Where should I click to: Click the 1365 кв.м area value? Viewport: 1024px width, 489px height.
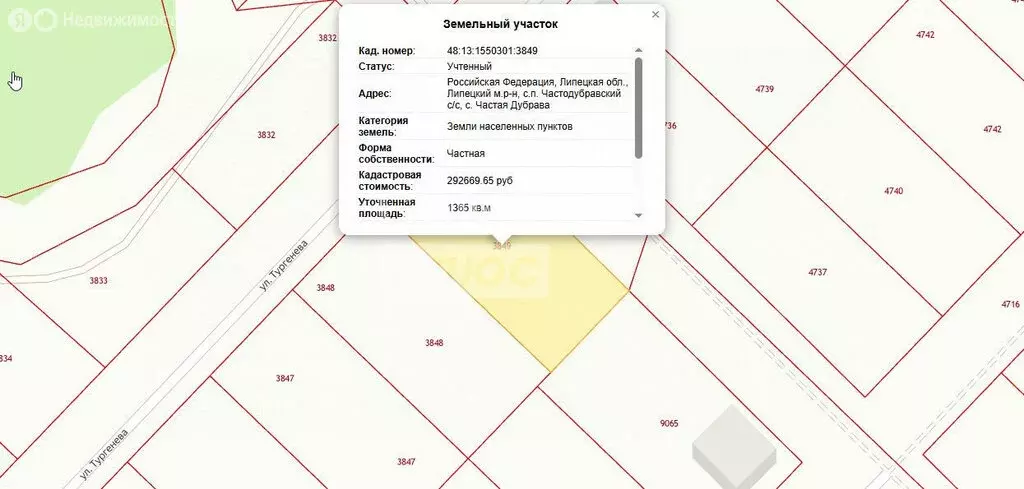(469, 208)
